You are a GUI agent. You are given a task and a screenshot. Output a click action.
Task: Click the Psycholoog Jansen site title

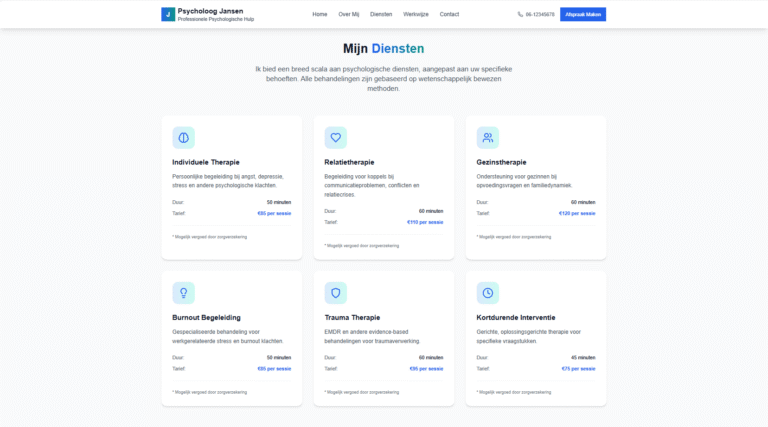pyautogui.click(x=210, y=11)
